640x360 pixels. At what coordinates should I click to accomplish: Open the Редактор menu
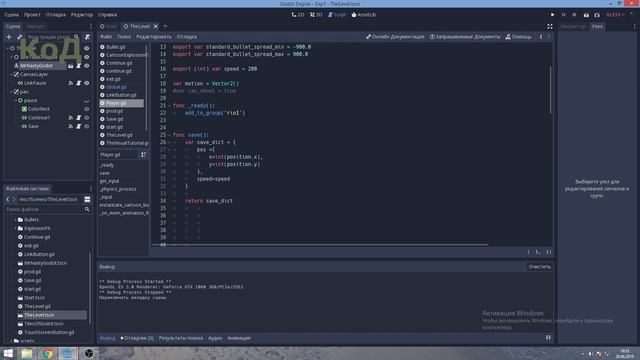(82, 15)
